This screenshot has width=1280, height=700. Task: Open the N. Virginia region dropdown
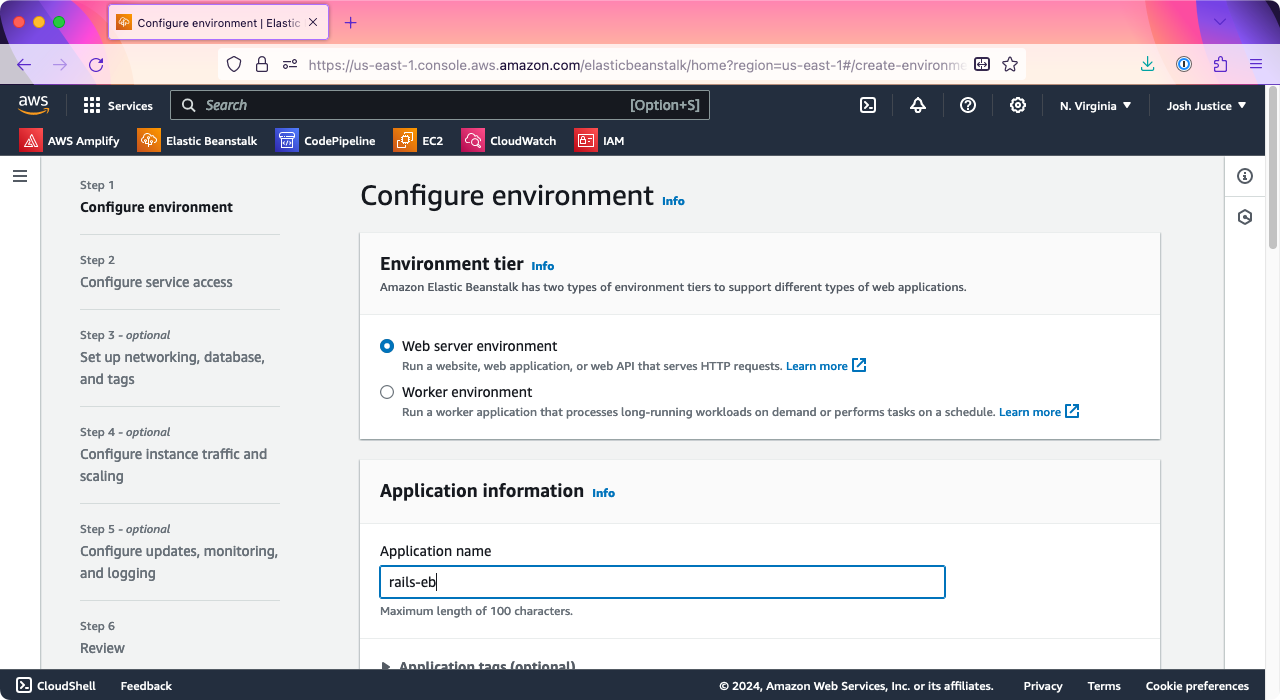pos(1095,105)
